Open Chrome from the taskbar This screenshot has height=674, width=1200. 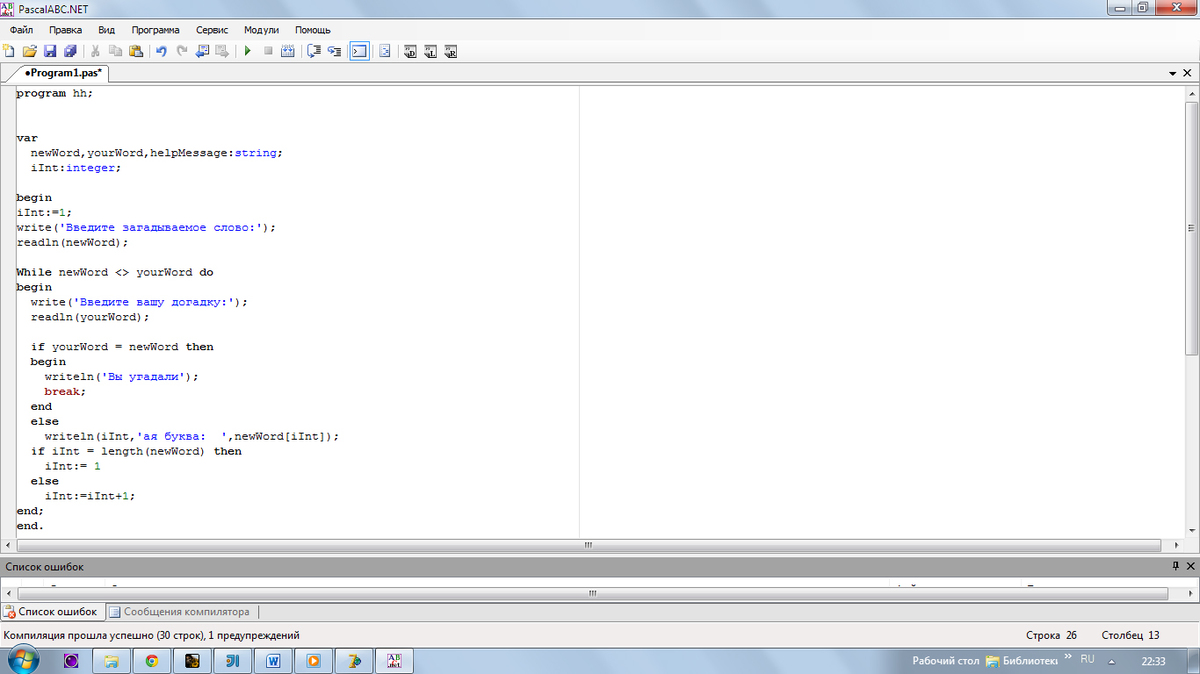point(152,661)
